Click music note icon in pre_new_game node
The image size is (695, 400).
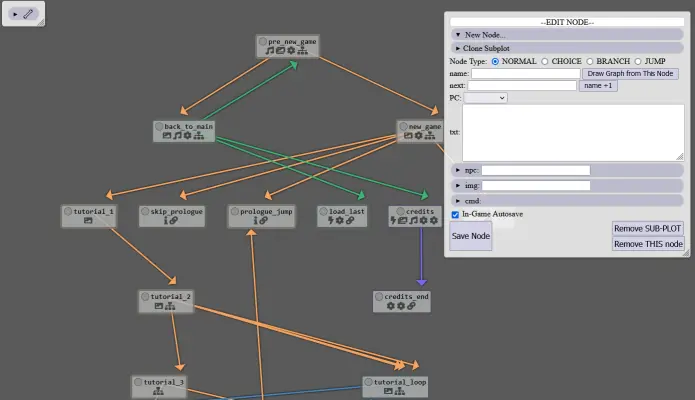coord(269,51)
